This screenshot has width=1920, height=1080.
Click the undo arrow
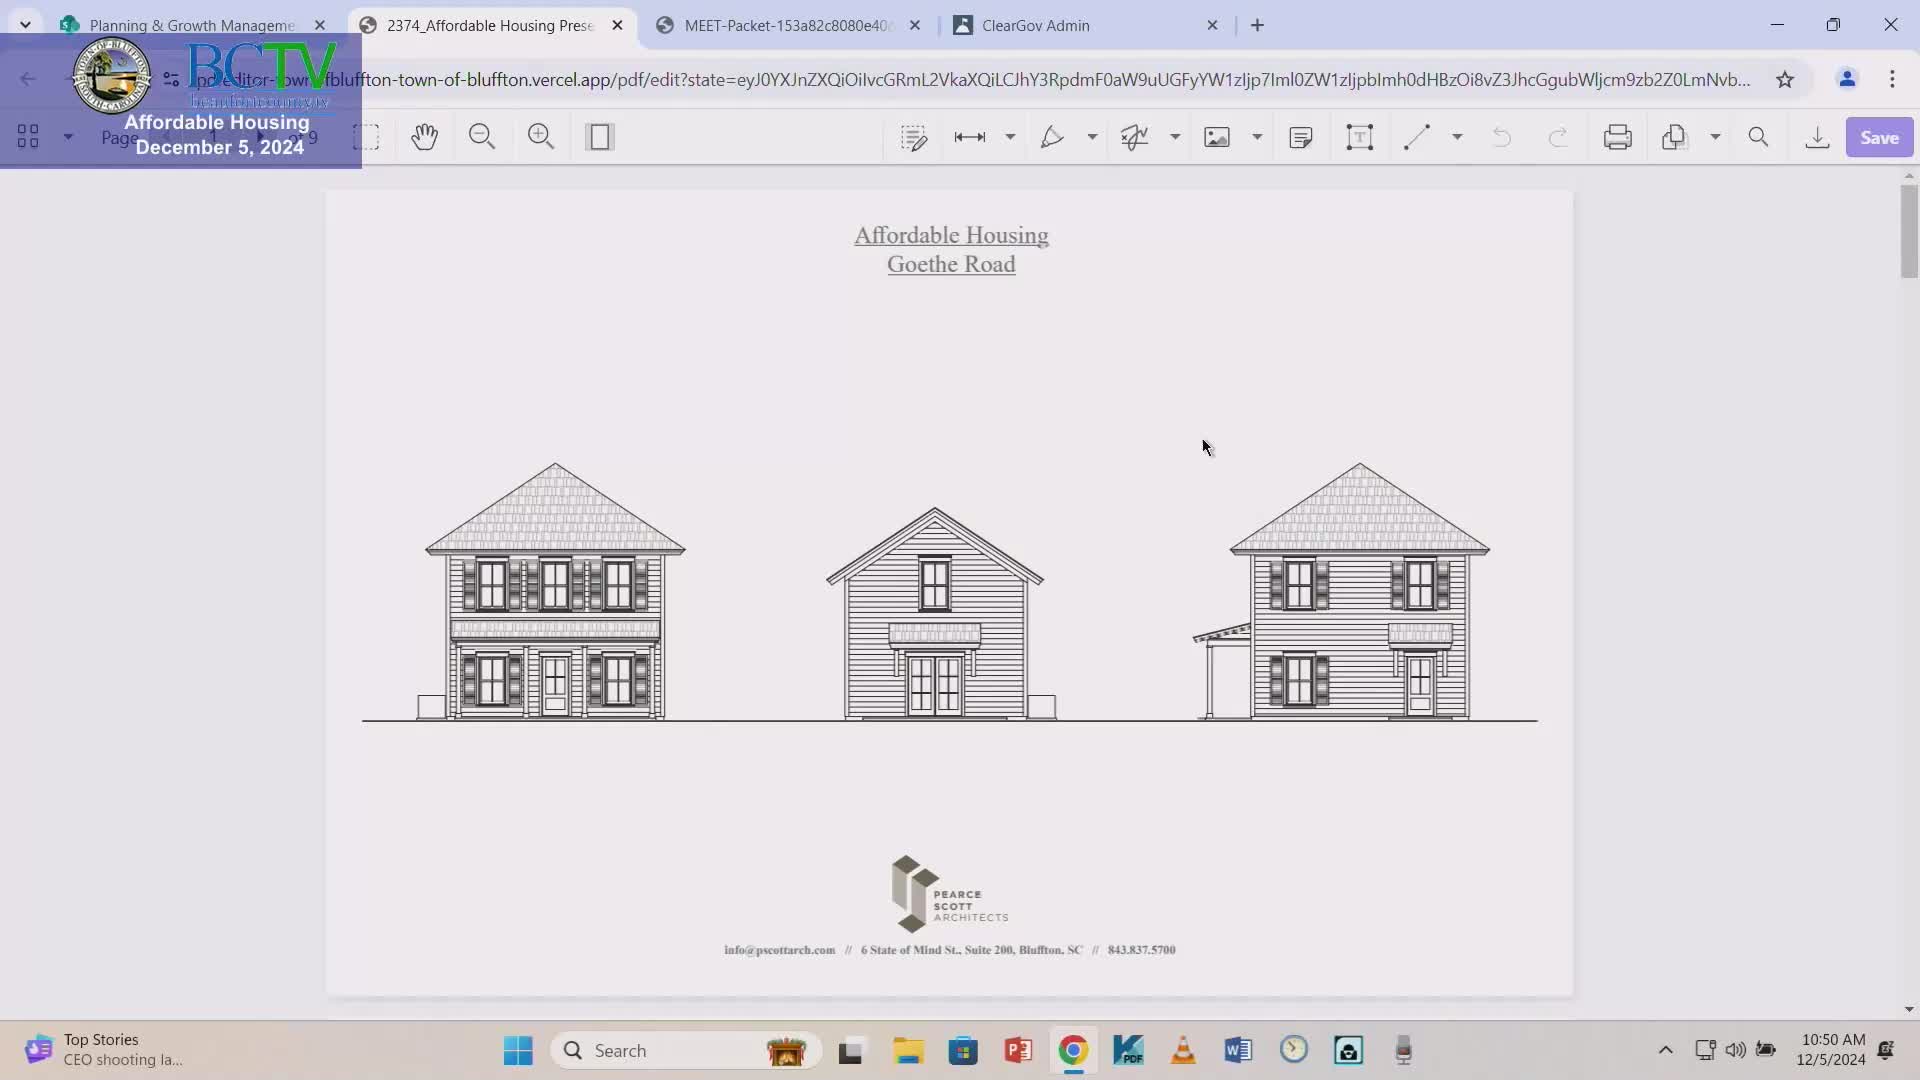click(x=1501, y=137)
